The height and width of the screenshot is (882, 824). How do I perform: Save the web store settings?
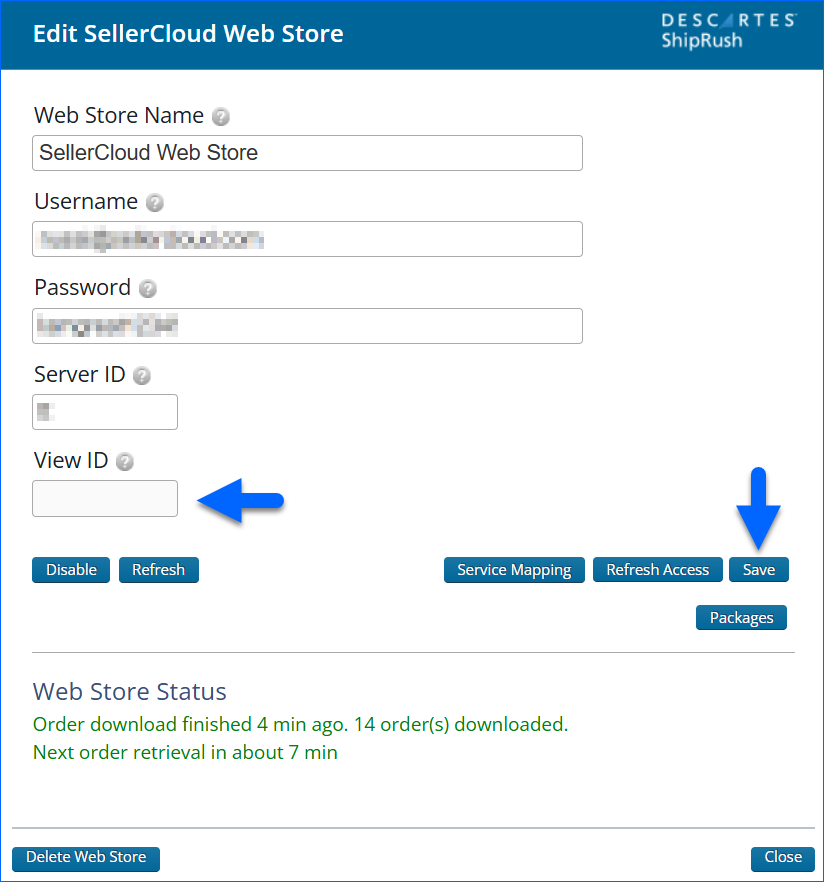pyautogui.click(x=758, y=570)
